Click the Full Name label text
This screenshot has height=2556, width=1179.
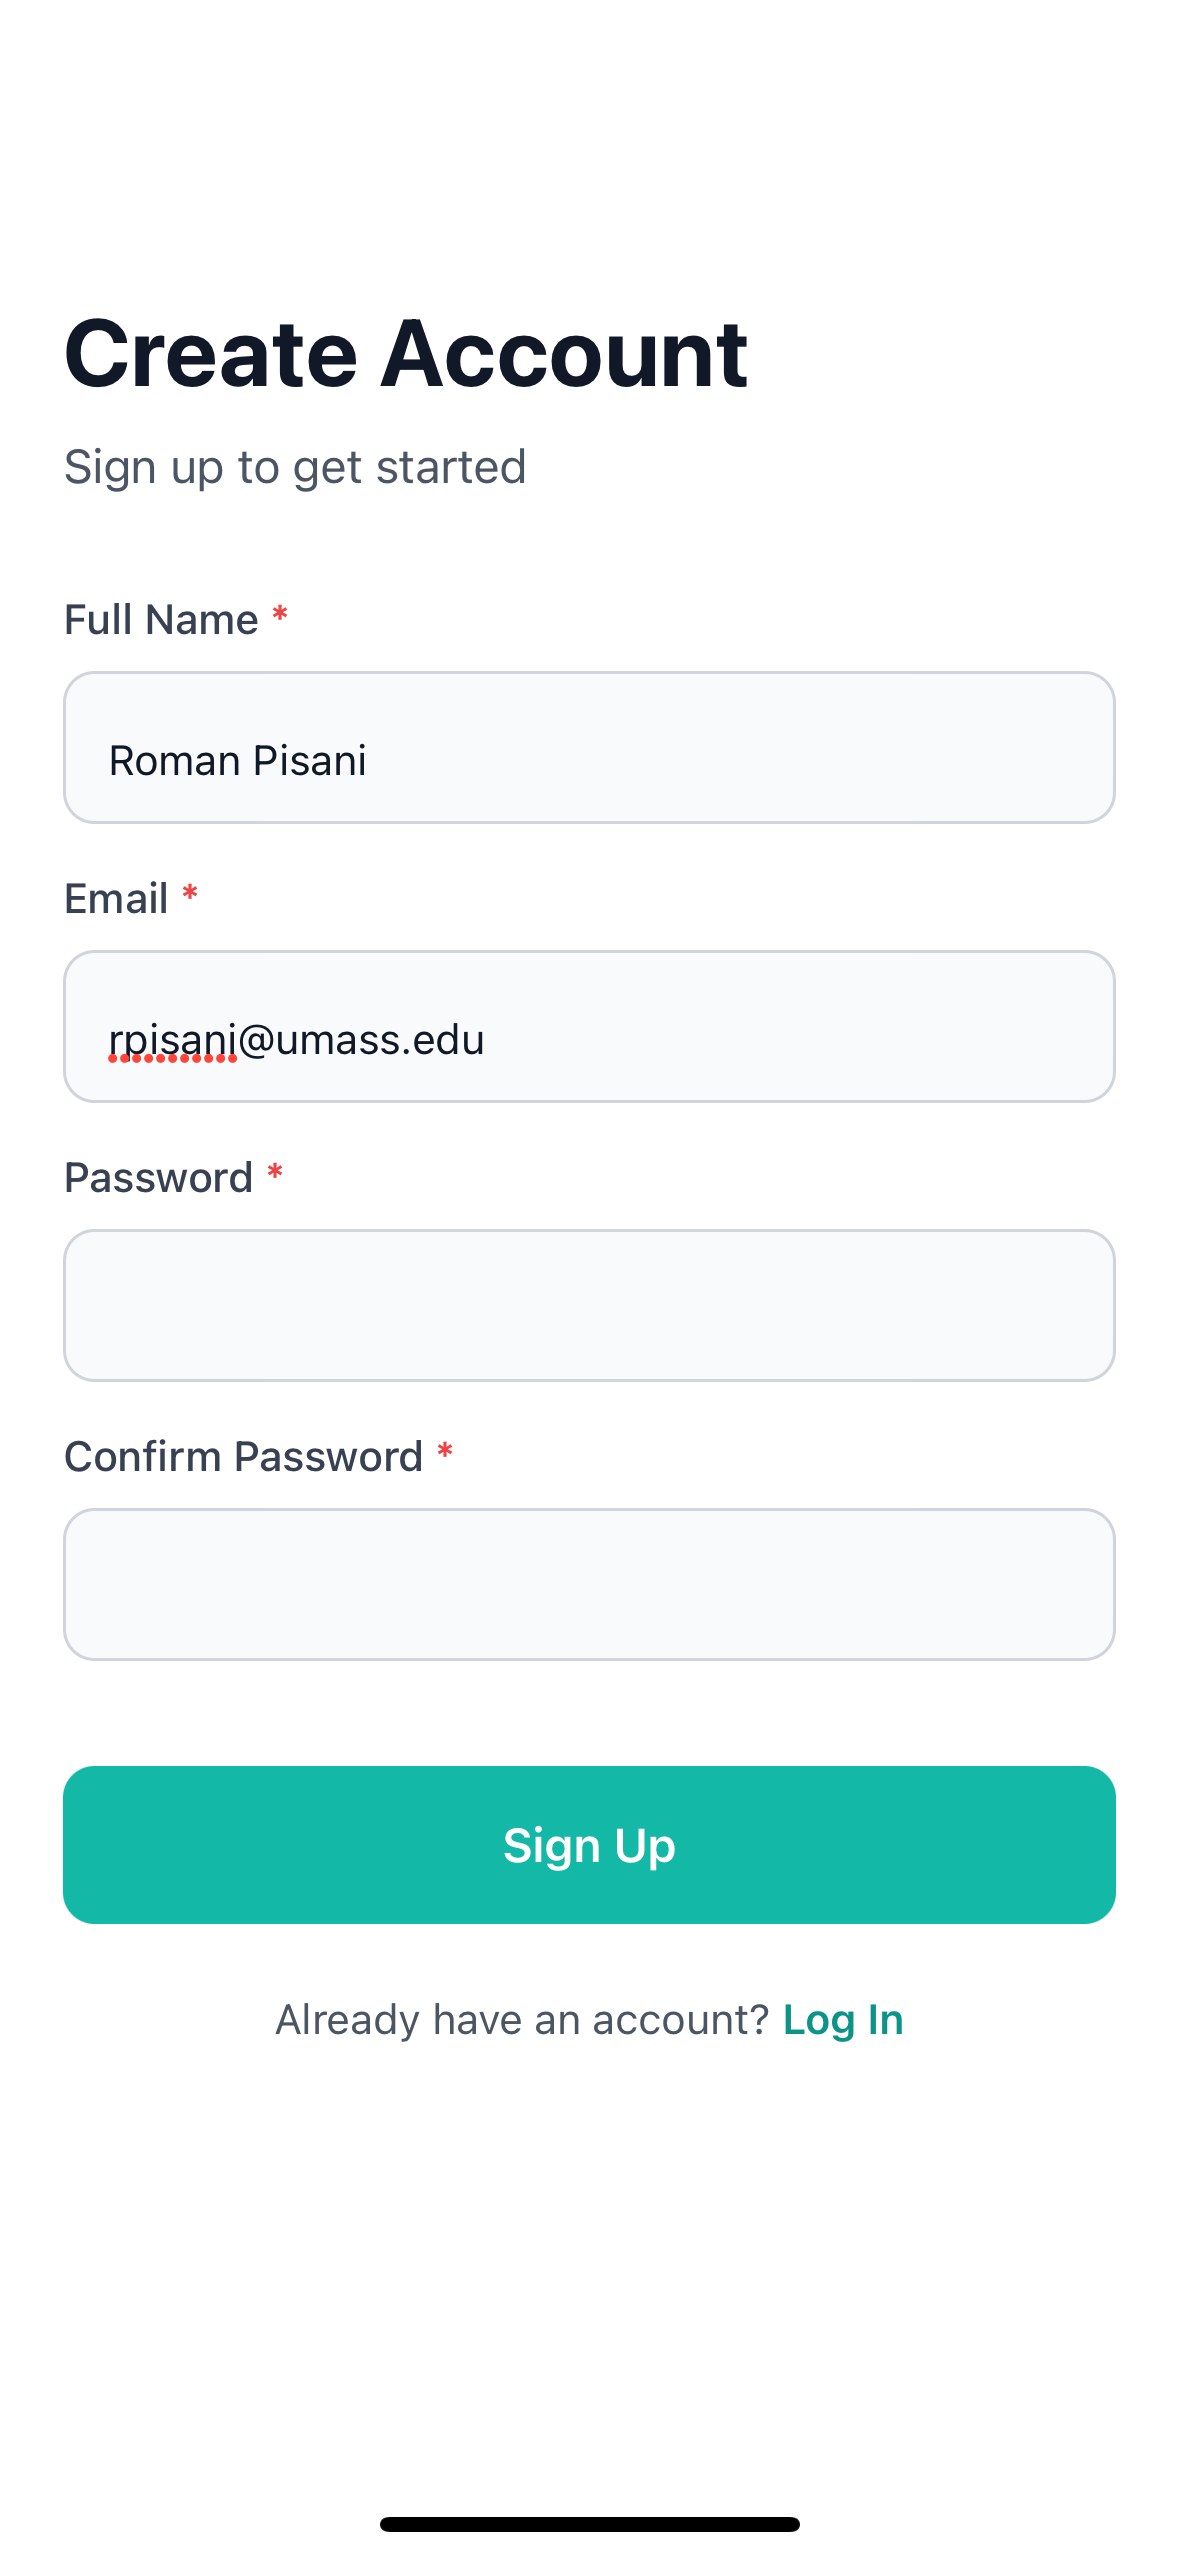[x=161, y=620]
